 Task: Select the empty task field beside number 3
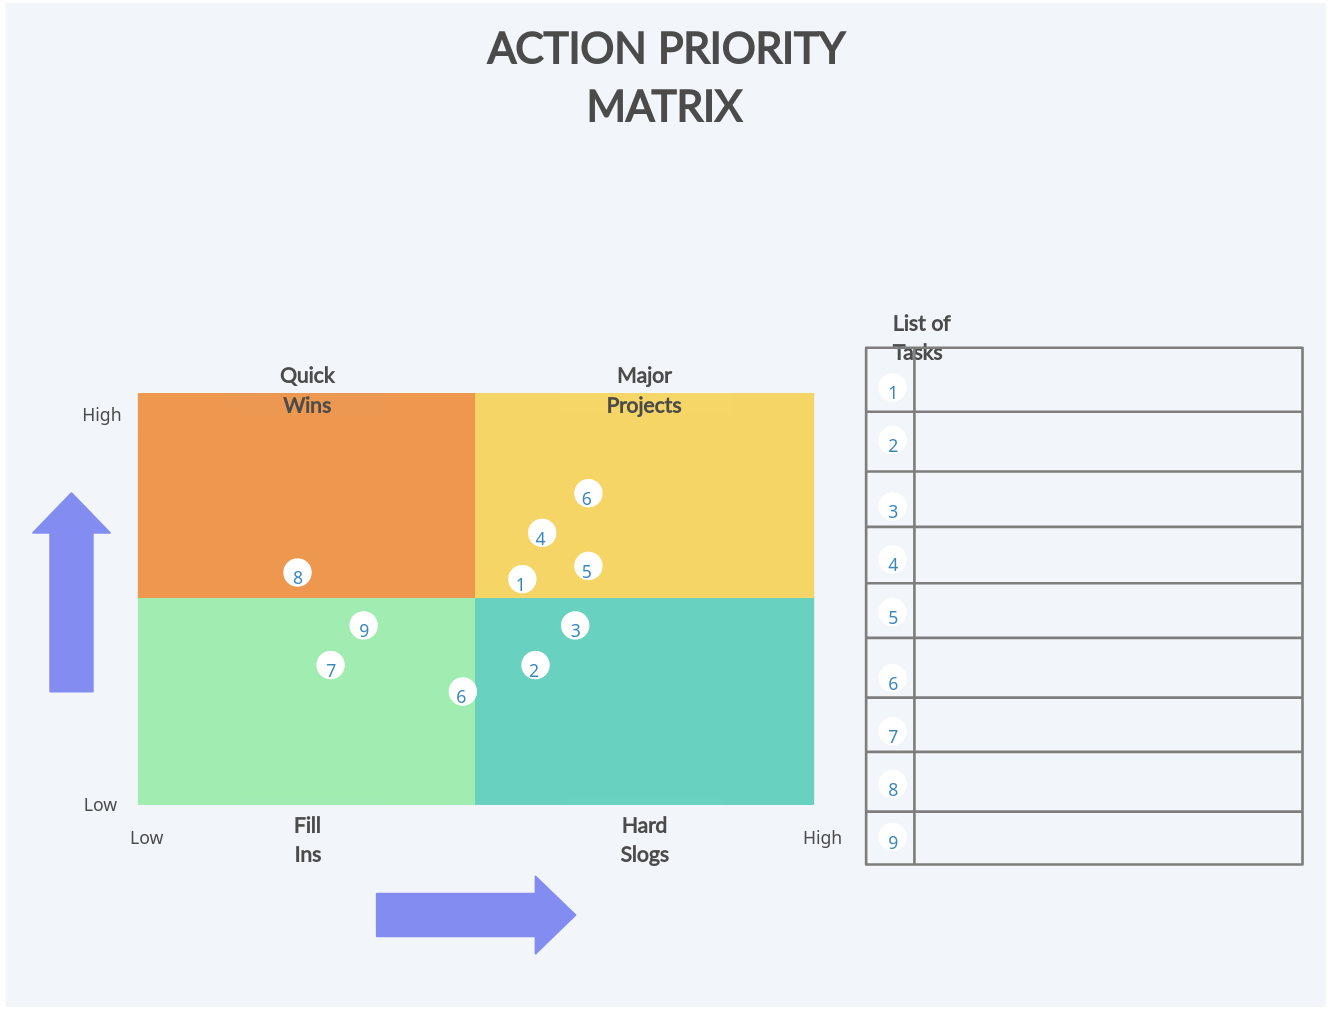click(x=1108, y=499)
